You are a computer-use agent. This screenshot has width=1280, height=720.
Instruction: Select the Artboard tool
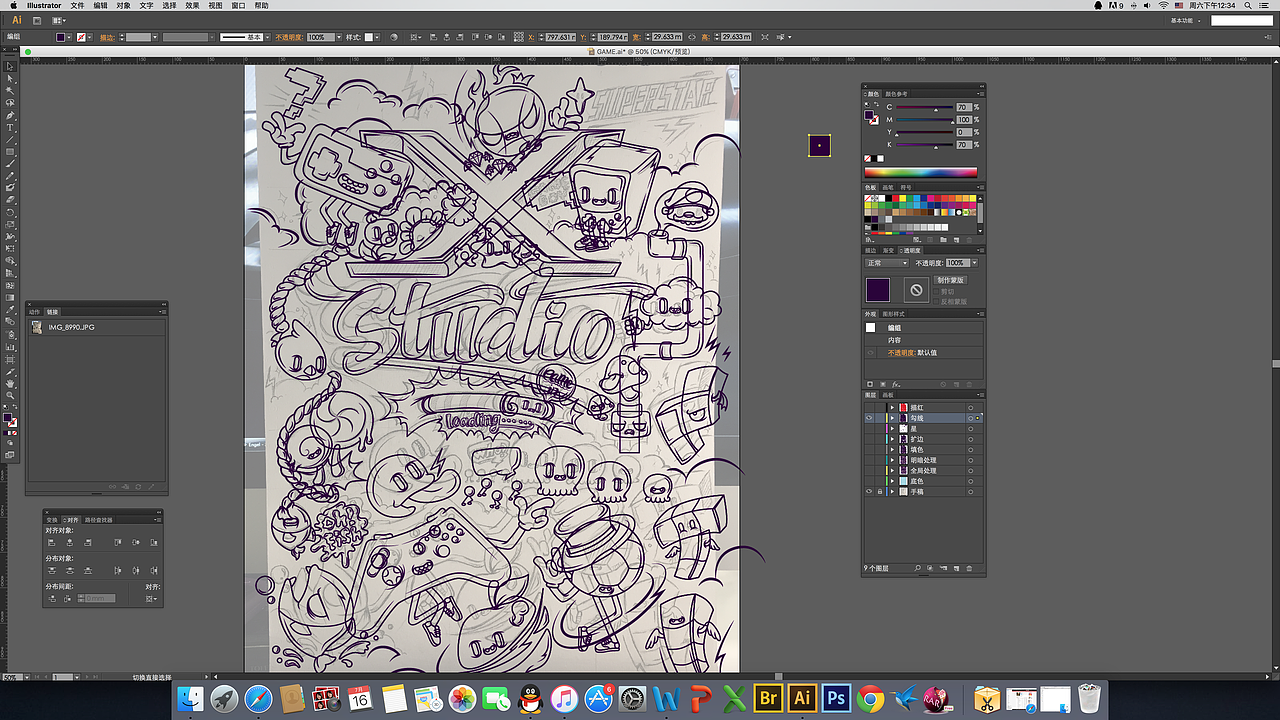click(x=10, y=359)
